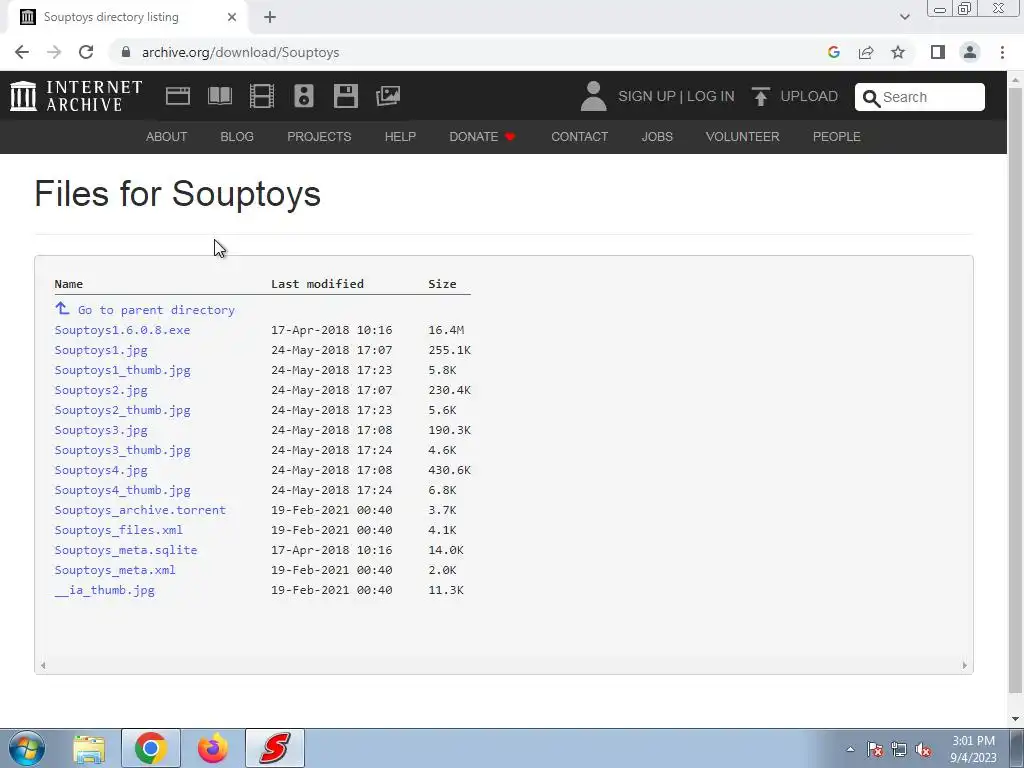Open Souptoys_meta.sqlite link
The width and height of the screenshot is (1024, 768).
pyautogui.click(x=125, y=550)
